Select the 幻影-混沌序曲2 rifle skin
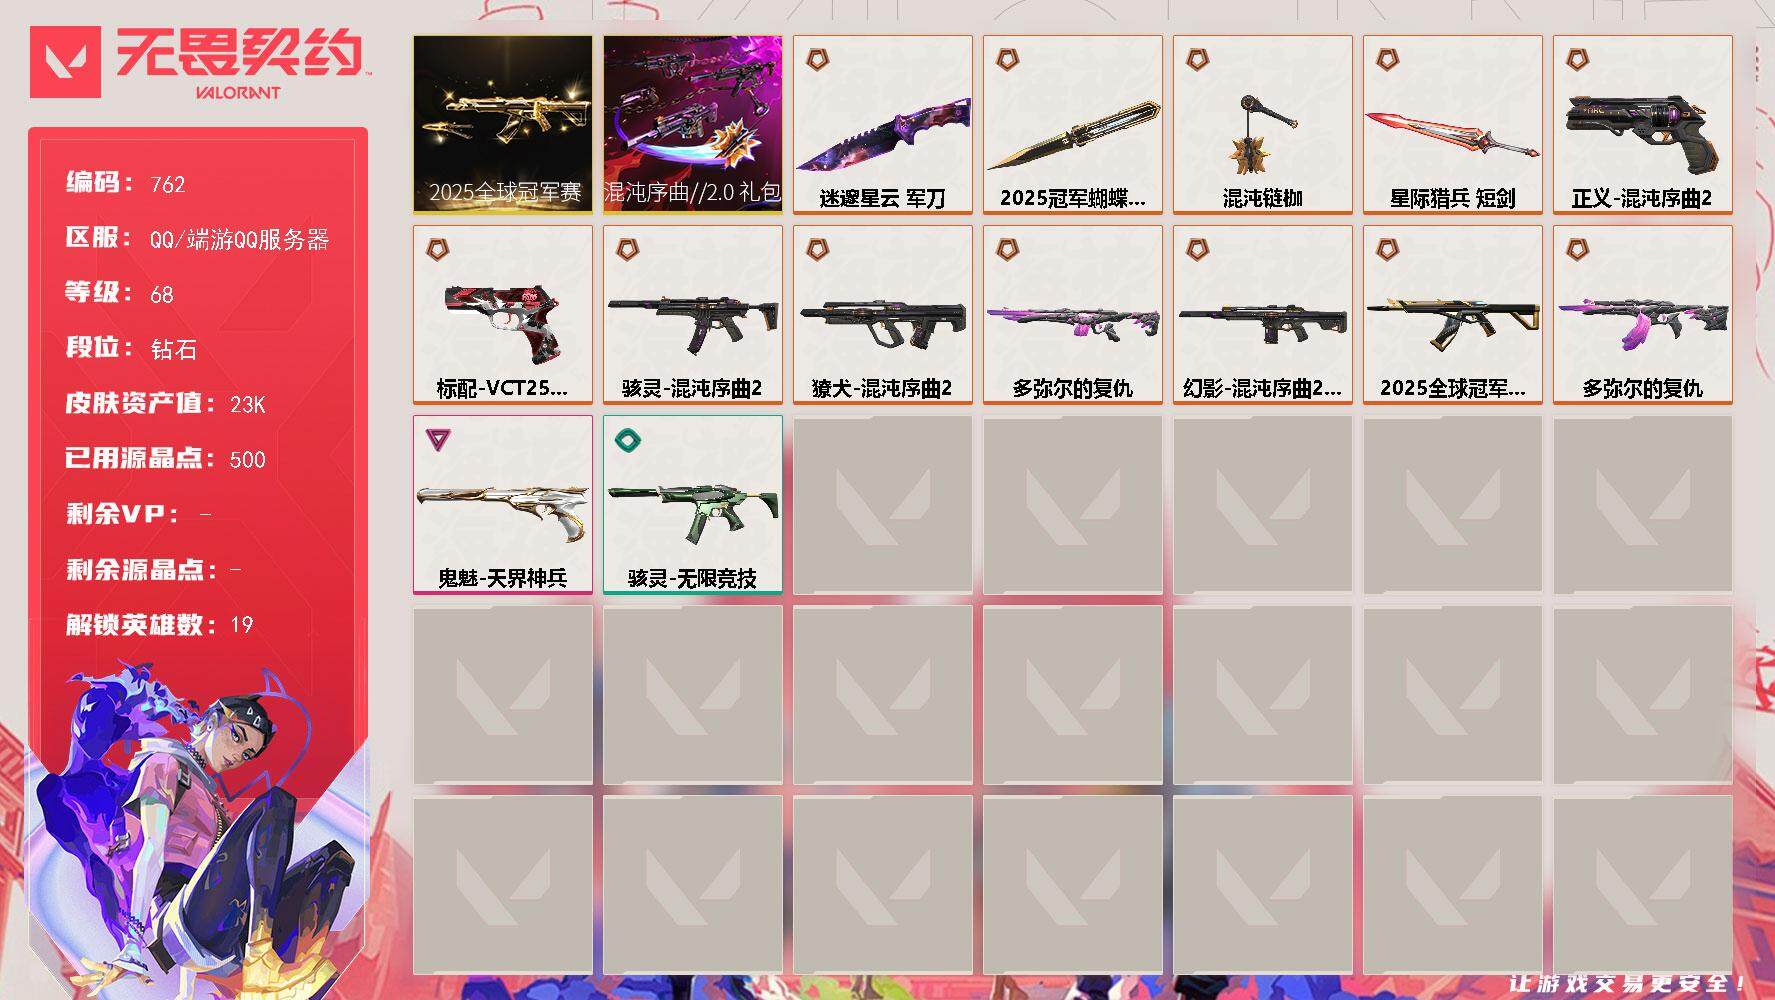Viewport: 1775px width, 1000px height. 1263,314
